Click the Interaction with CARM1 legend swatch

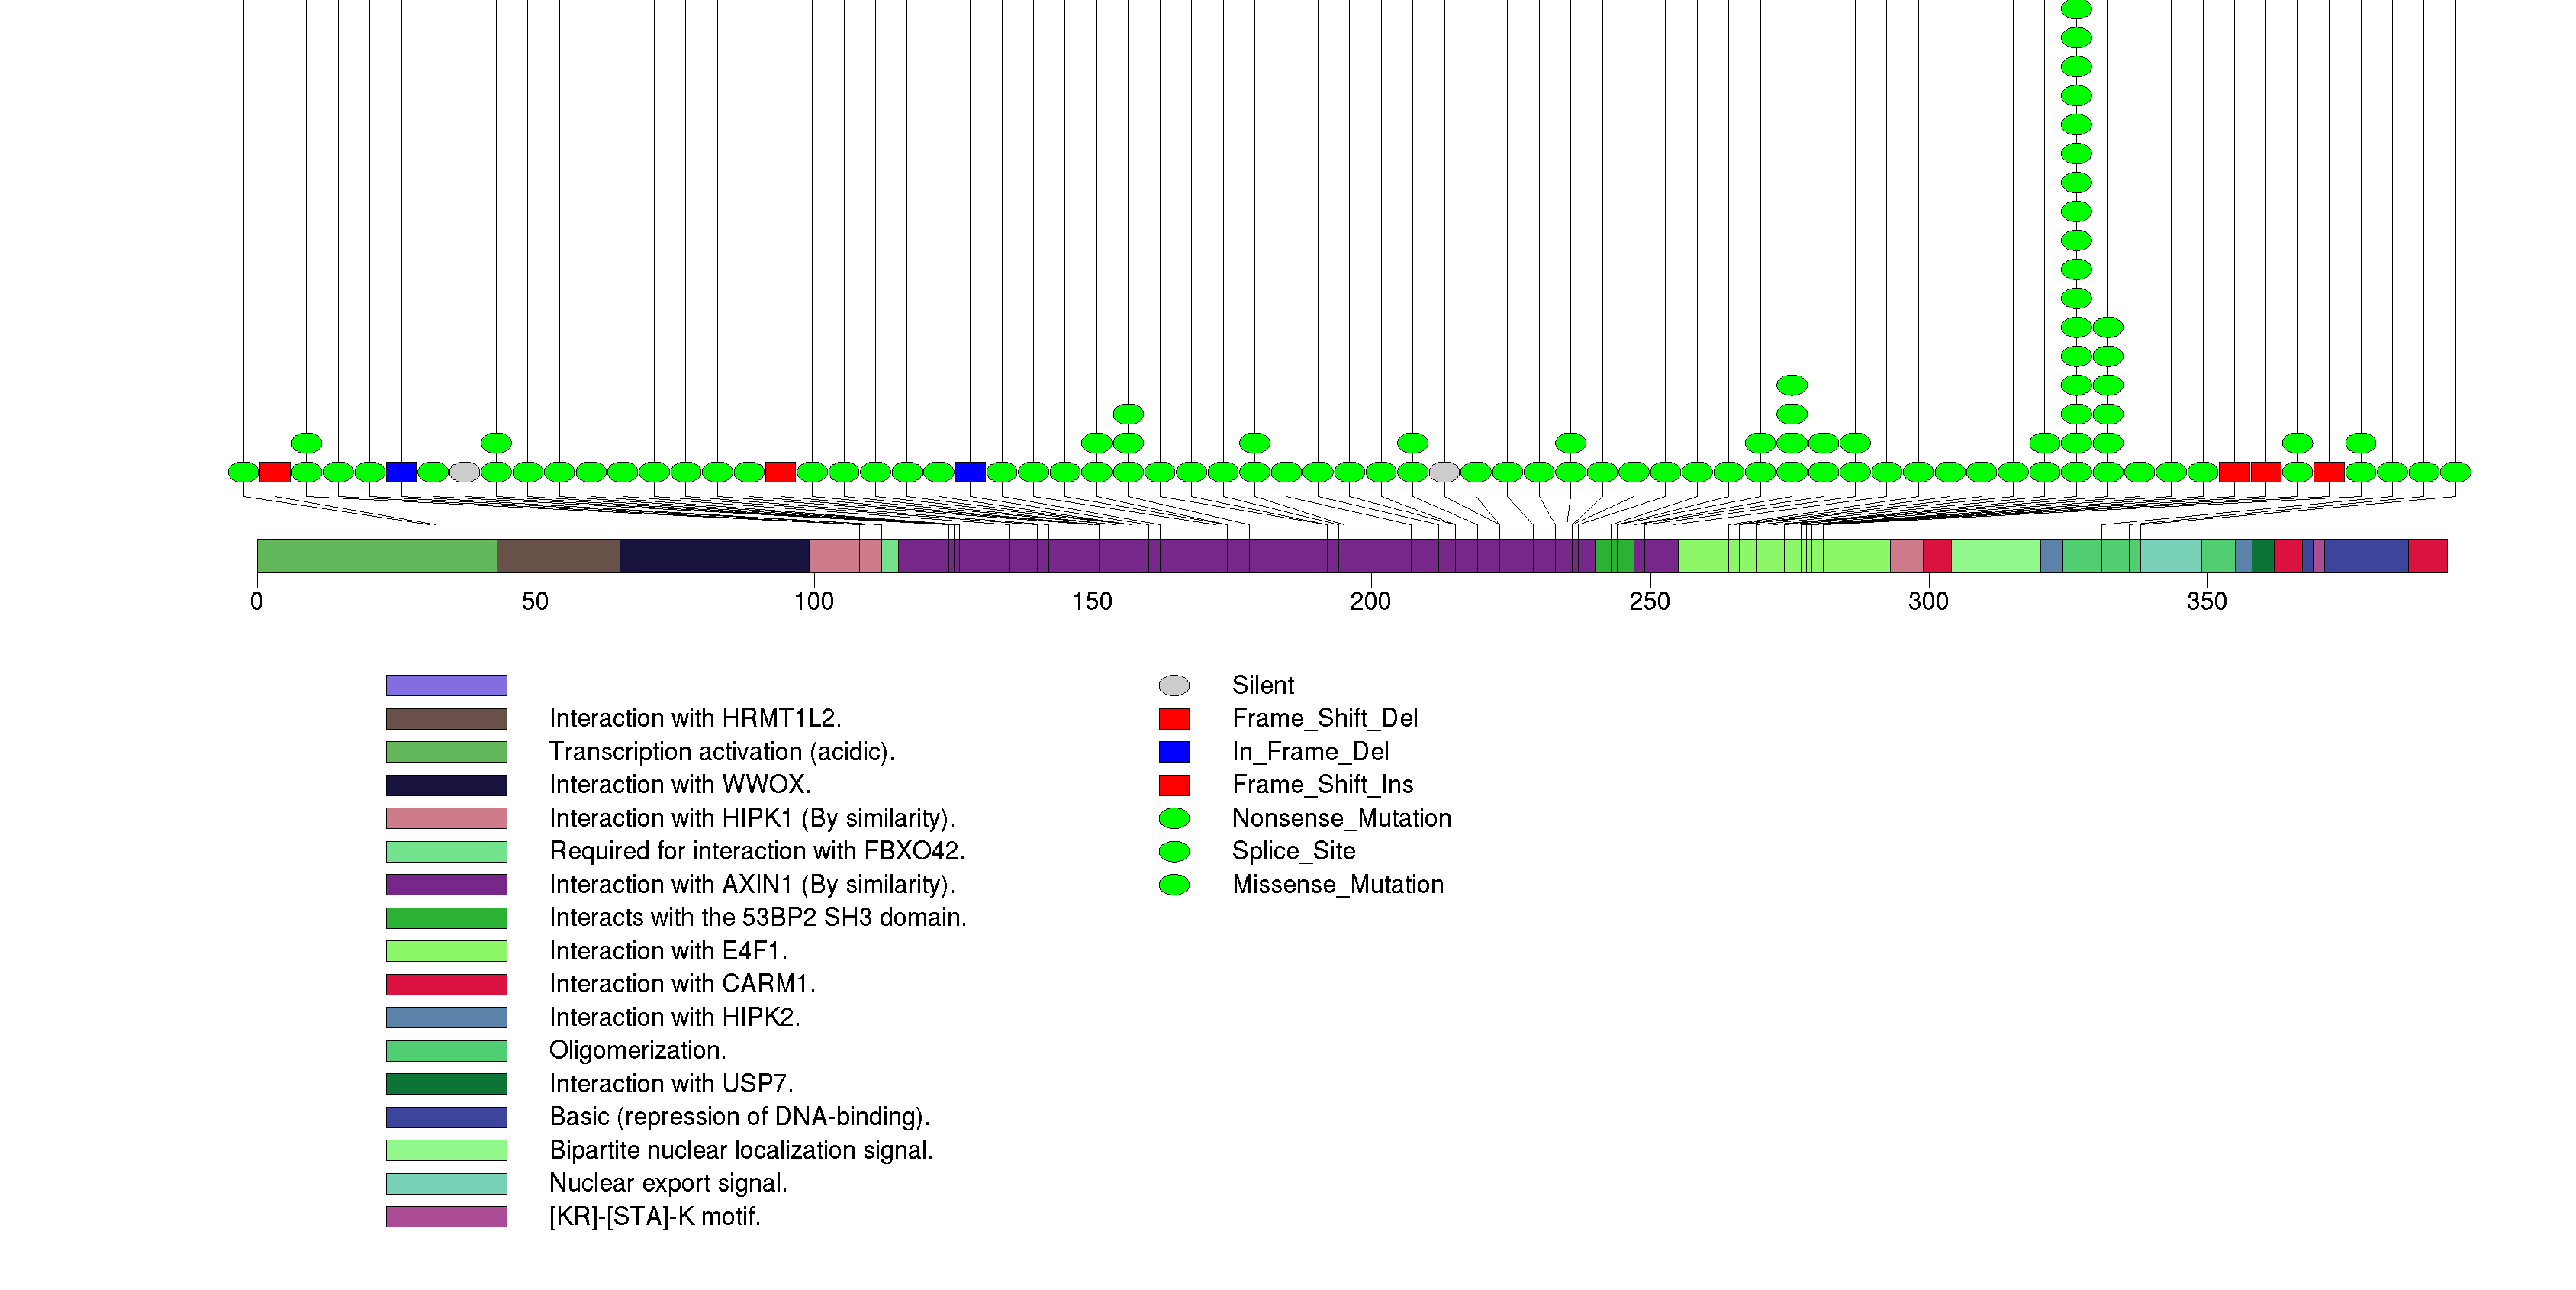(x=446, y=984)
